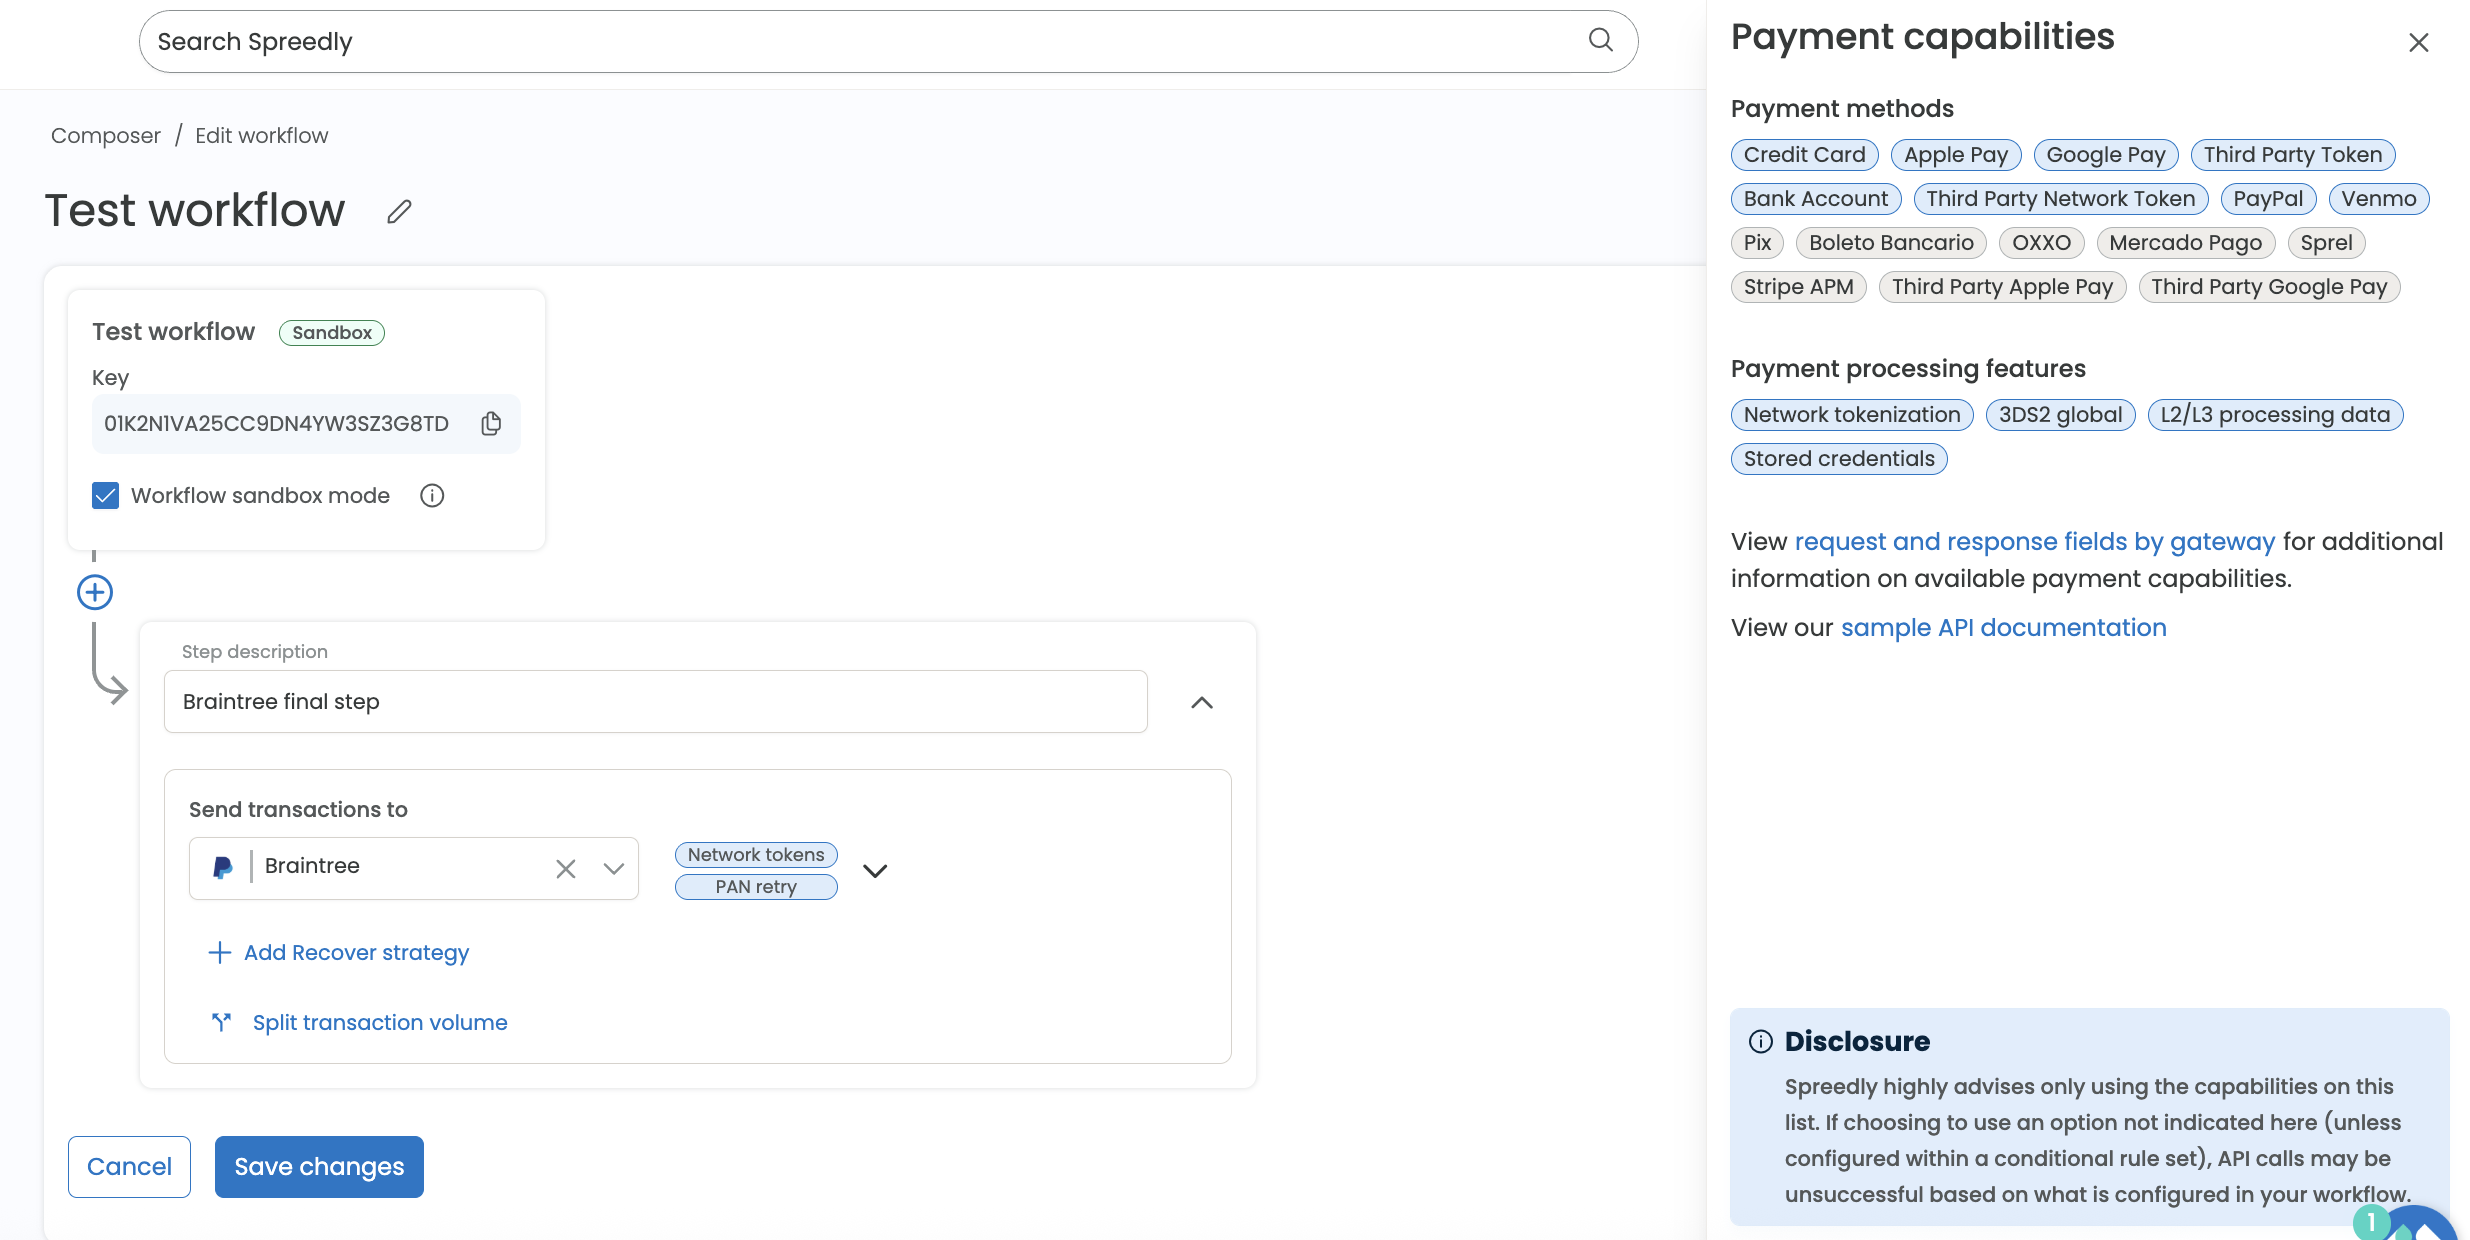The width and height of the screenshot is (2470, 1240).
Task: Click the Sandbox status badge
Action: tap(332, 333)
